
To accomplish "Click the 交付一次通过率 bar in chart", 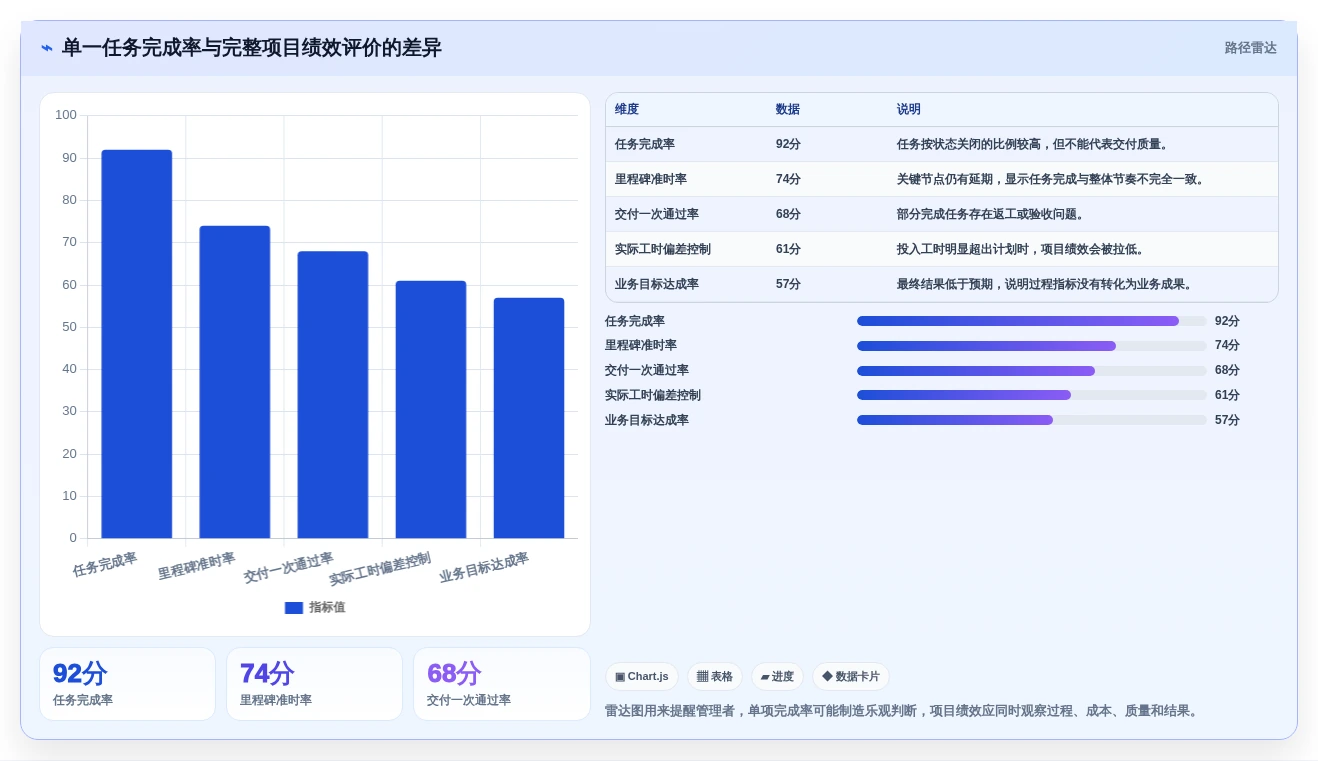I will click(333, 395).
